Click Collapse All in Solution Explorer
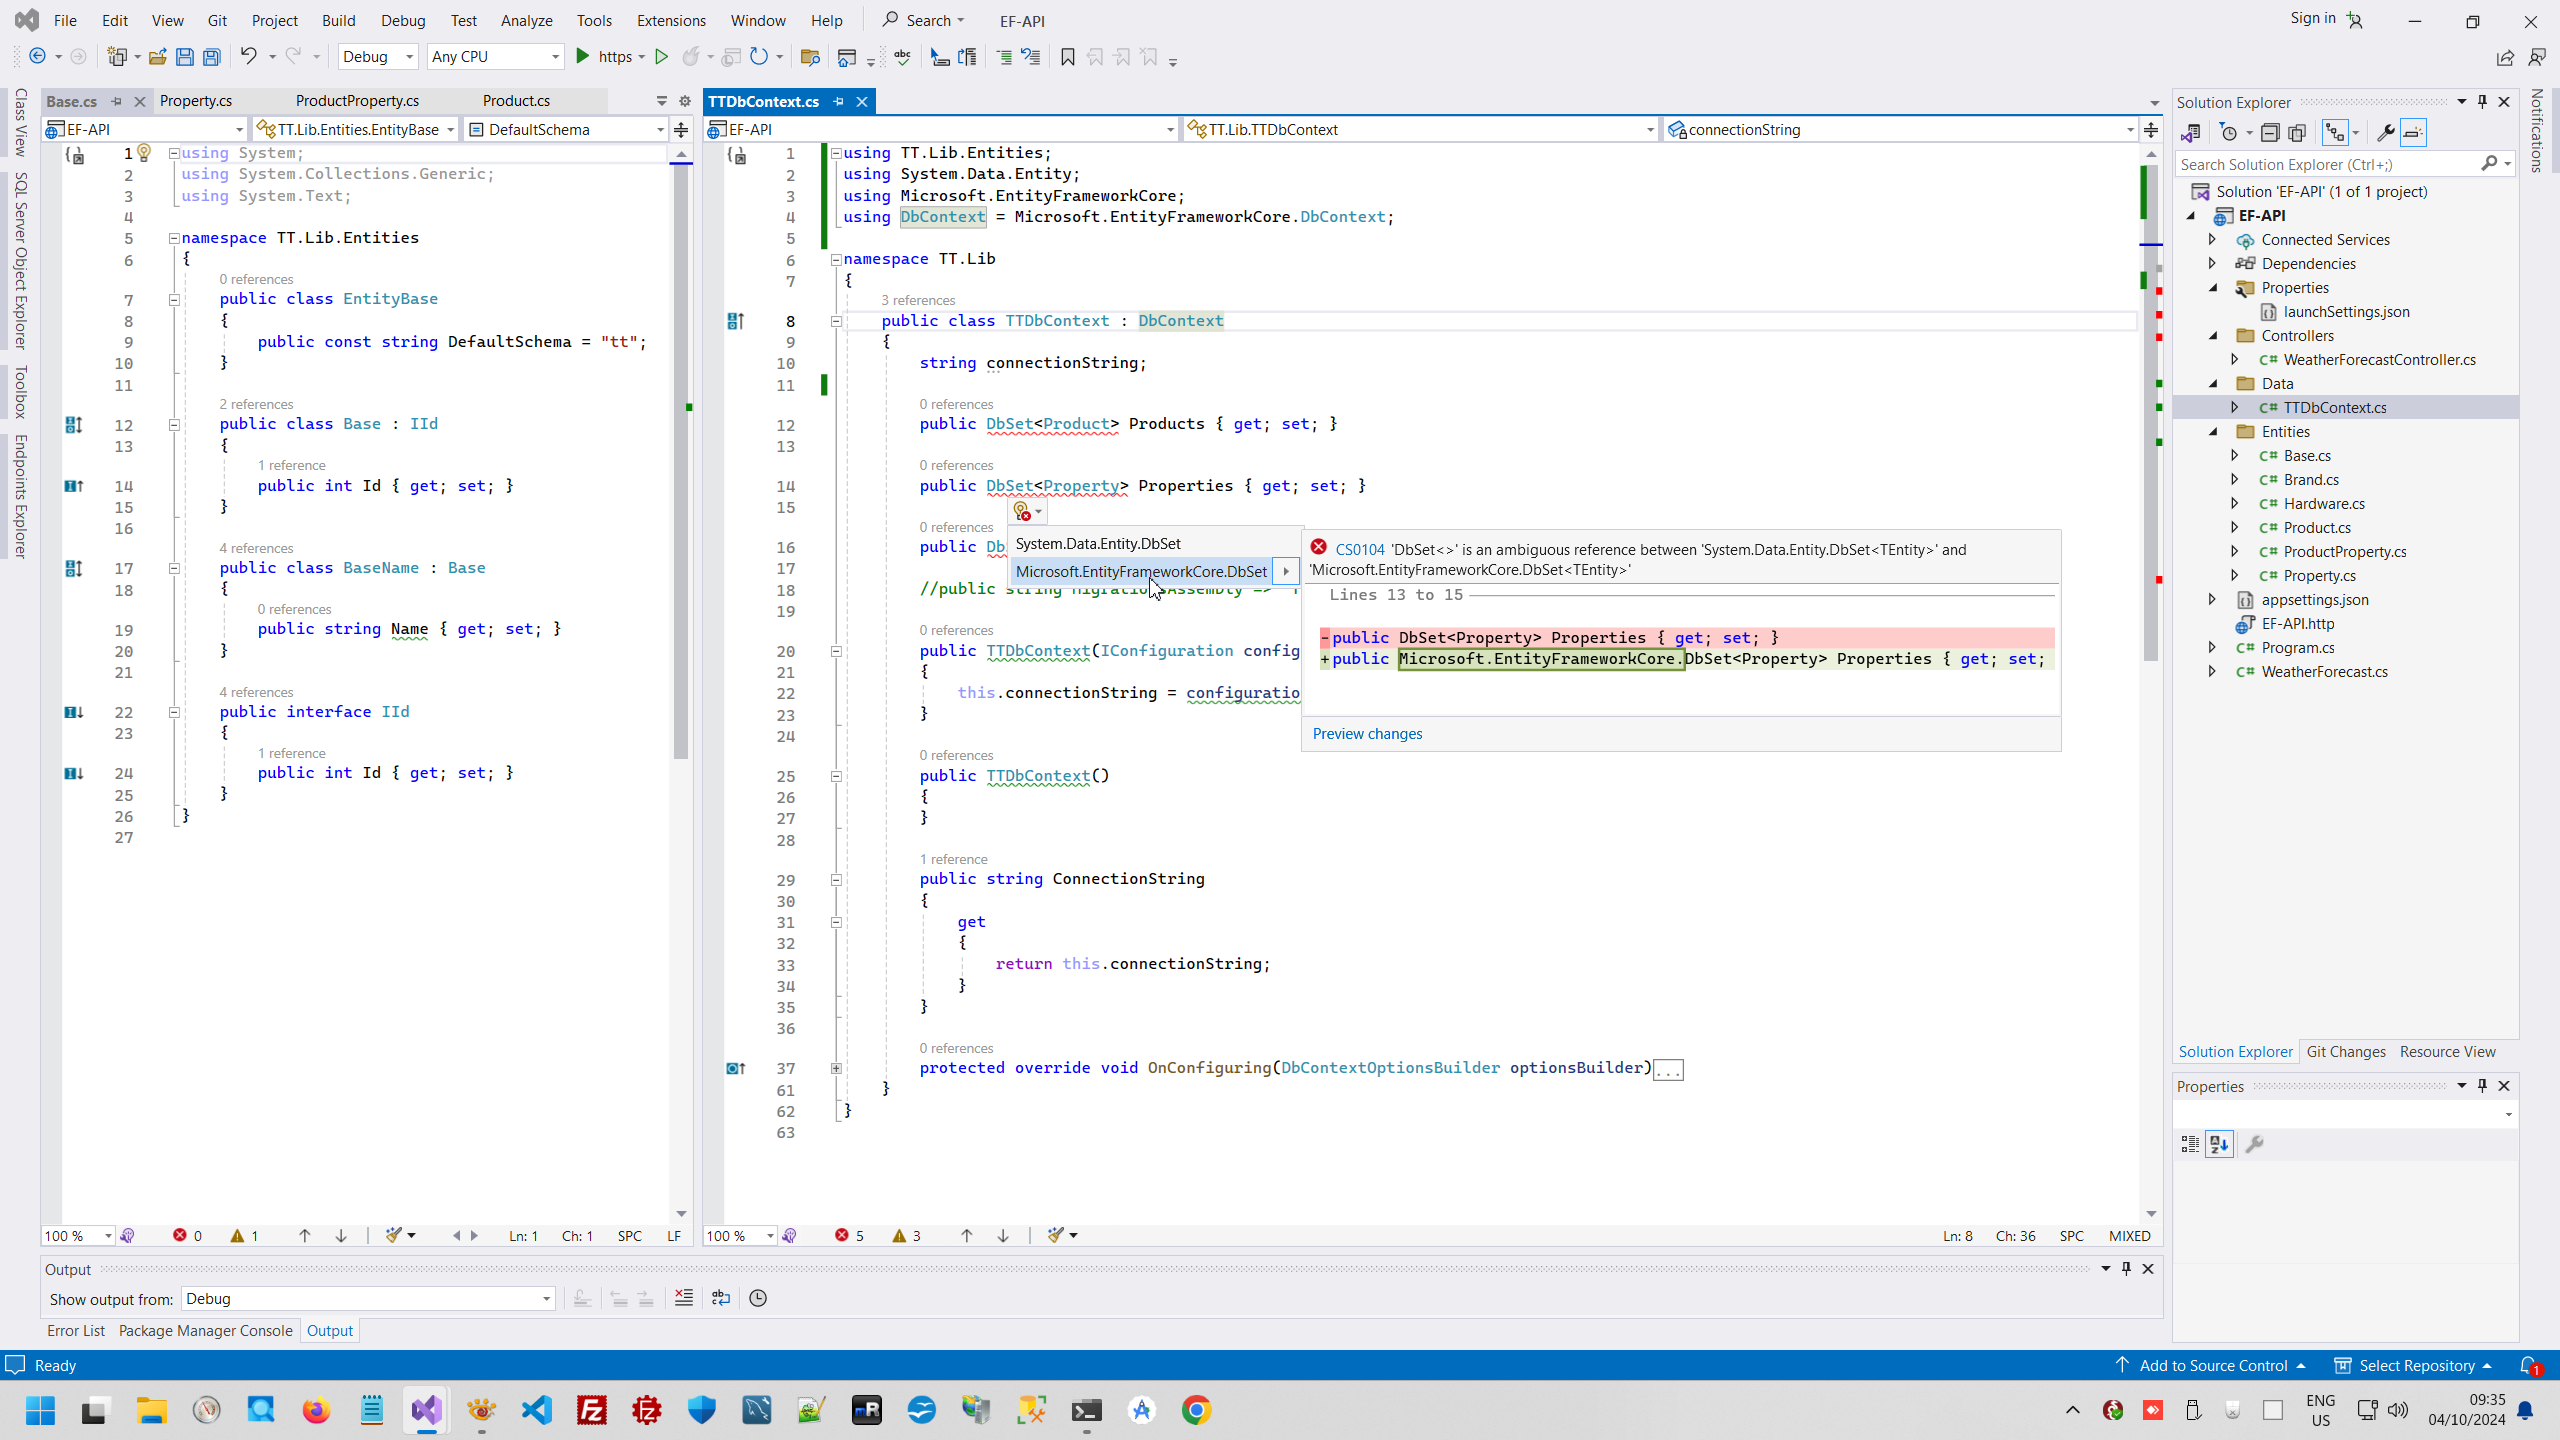The height and width of the screenshot is (1440, 2560). coord(2270,133)
